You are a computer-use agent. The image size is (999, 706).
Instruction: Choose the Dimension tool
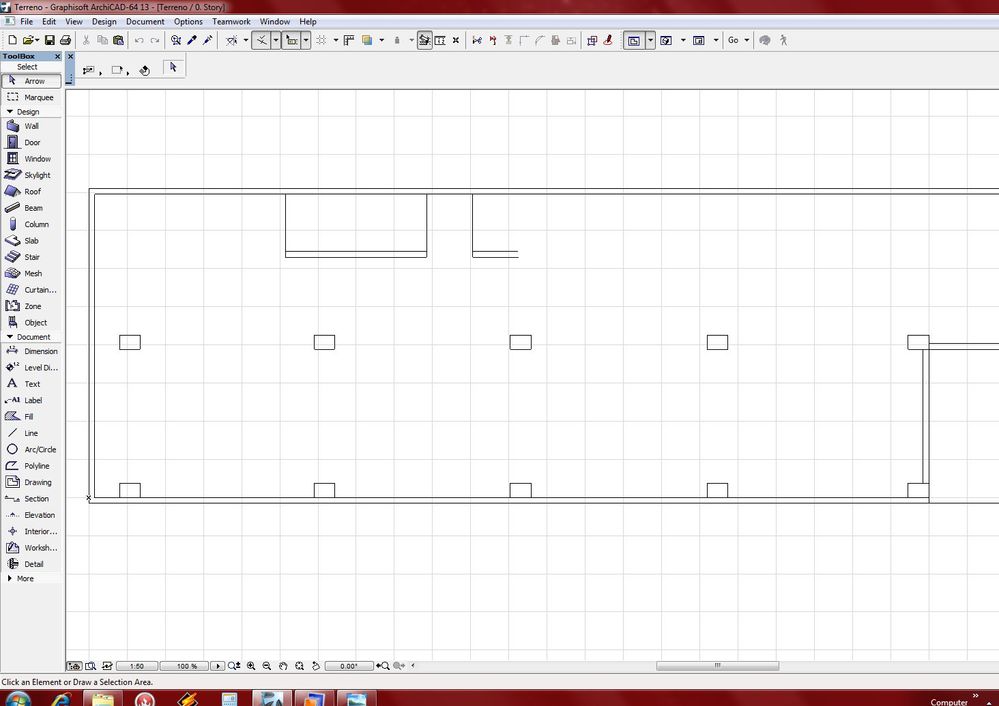coord(31,351)
